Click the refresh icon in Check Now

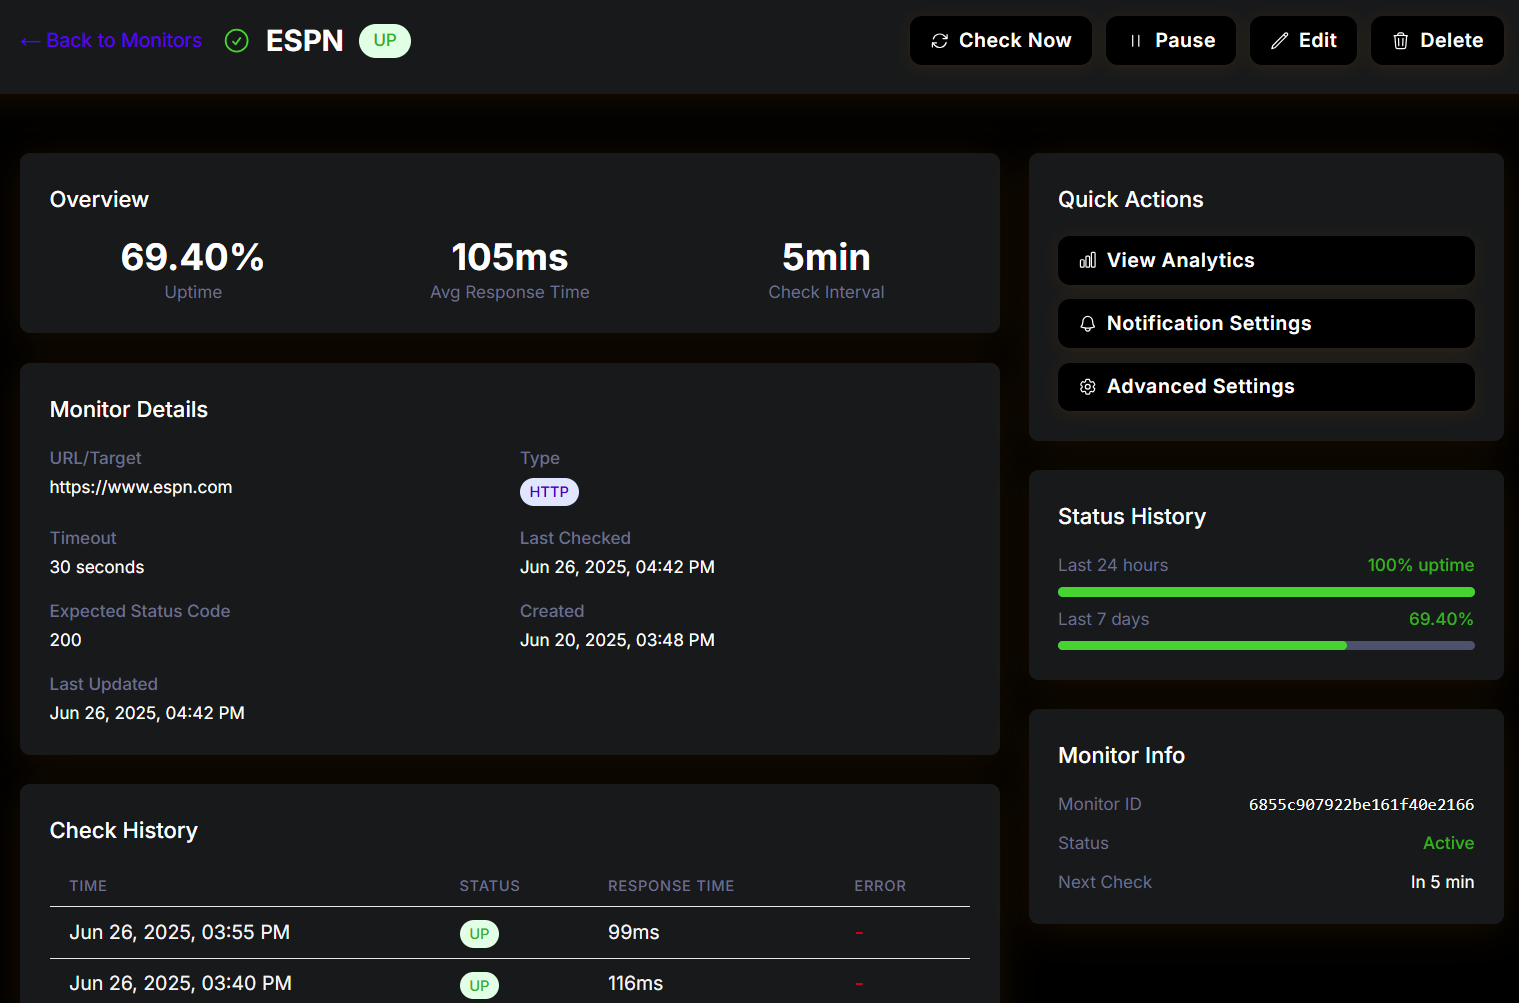(x=939, y=41)
